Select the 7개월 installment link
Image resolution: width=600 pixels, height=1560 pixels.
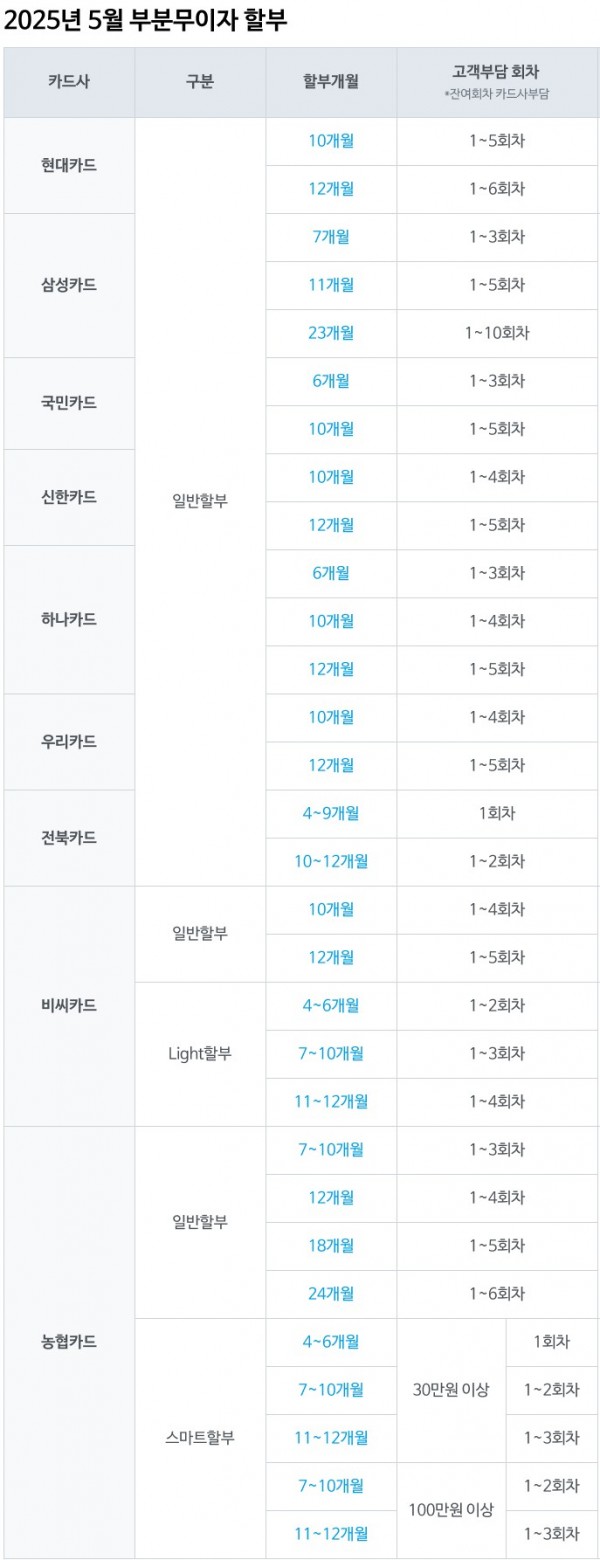click(x=331, y=237)
